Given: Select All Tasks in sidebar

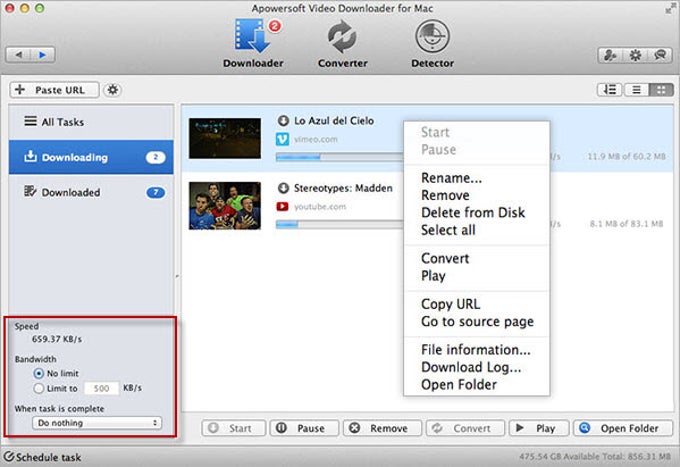Looking at the screenshot, I should [x=91, y=122].
